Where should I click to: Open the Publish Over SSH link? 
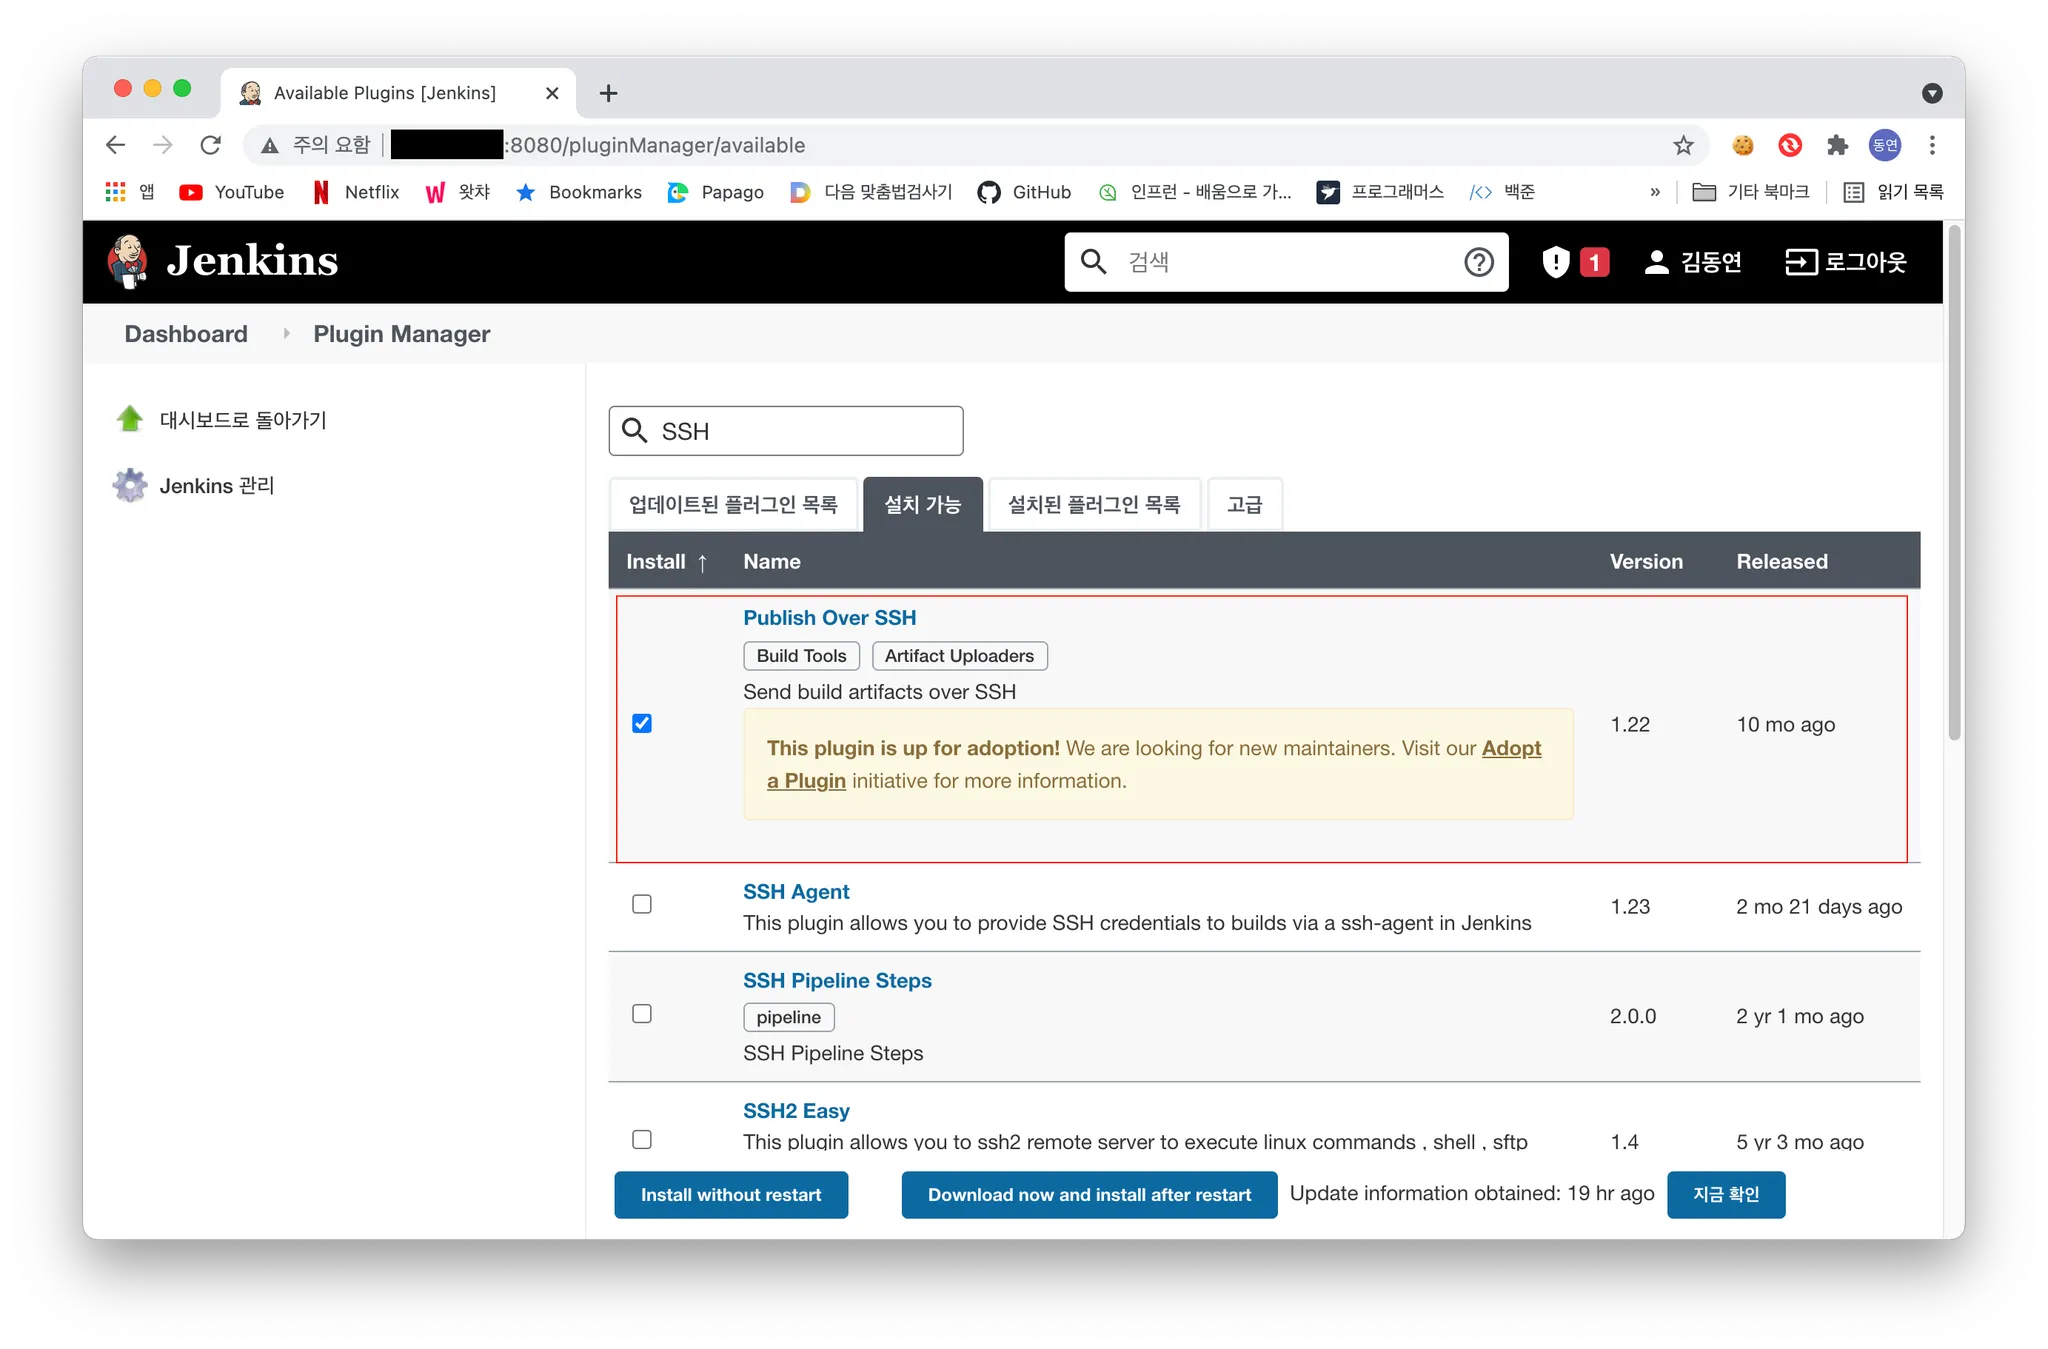[829, 618]
